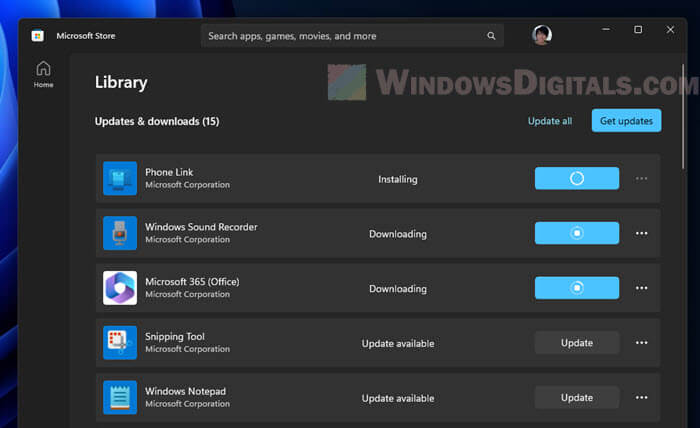
Task: Click the Installing status of Phone Link
Action: 398,179
